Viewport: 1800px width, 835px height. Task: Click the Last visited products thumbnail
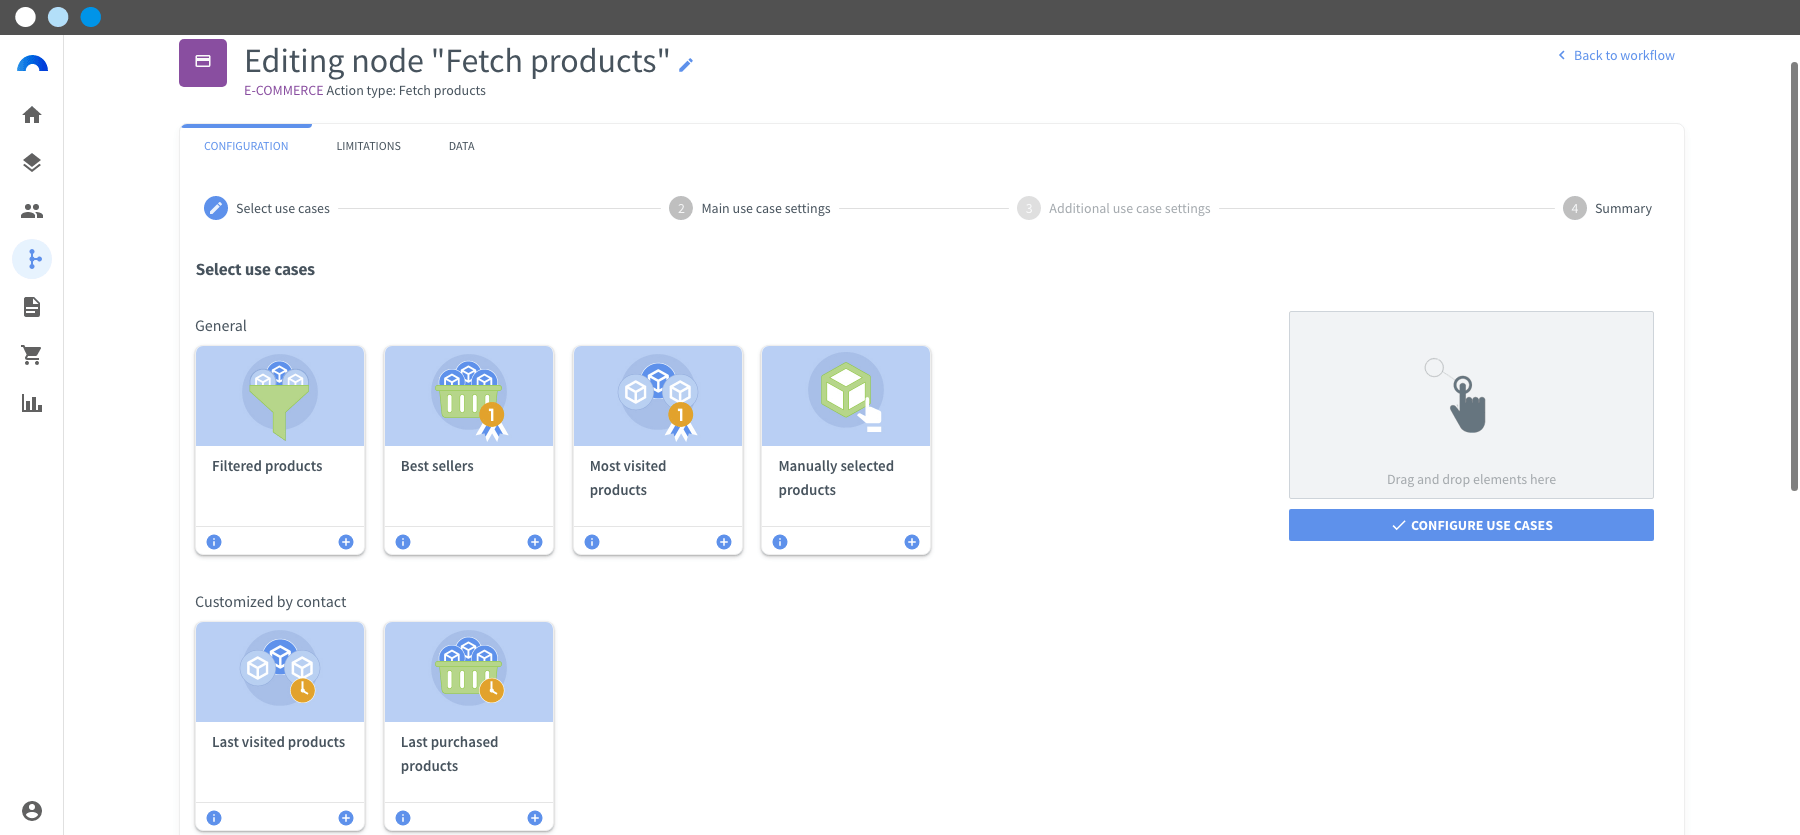pyautogui.click(x=280, y=672)
